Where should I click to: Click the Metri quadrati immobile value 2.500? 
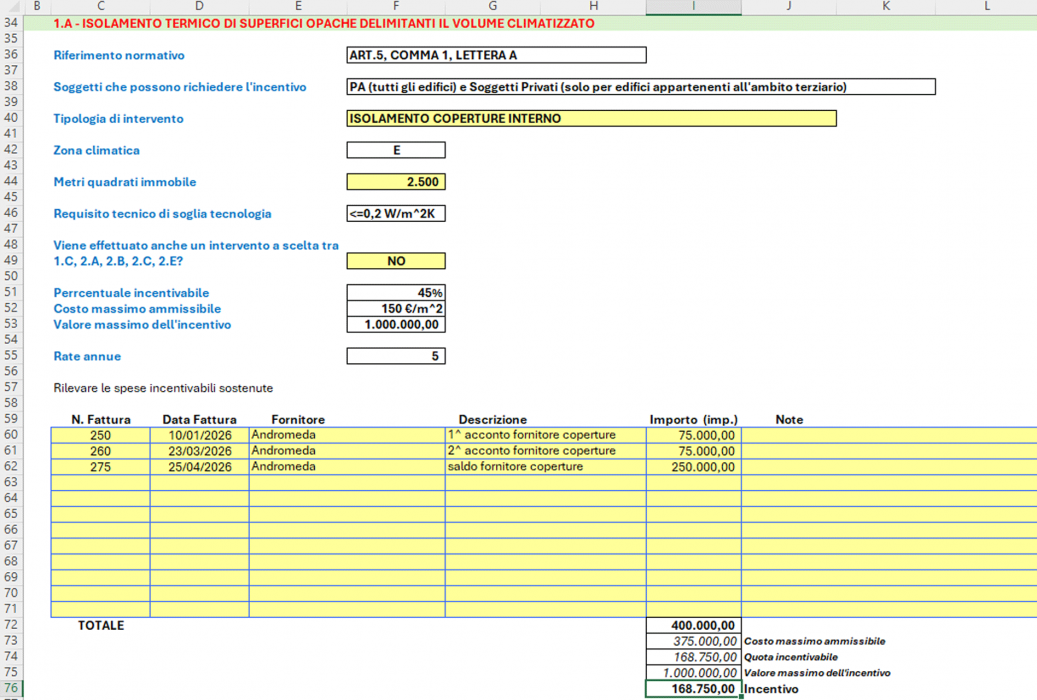(x=396, y=182)
